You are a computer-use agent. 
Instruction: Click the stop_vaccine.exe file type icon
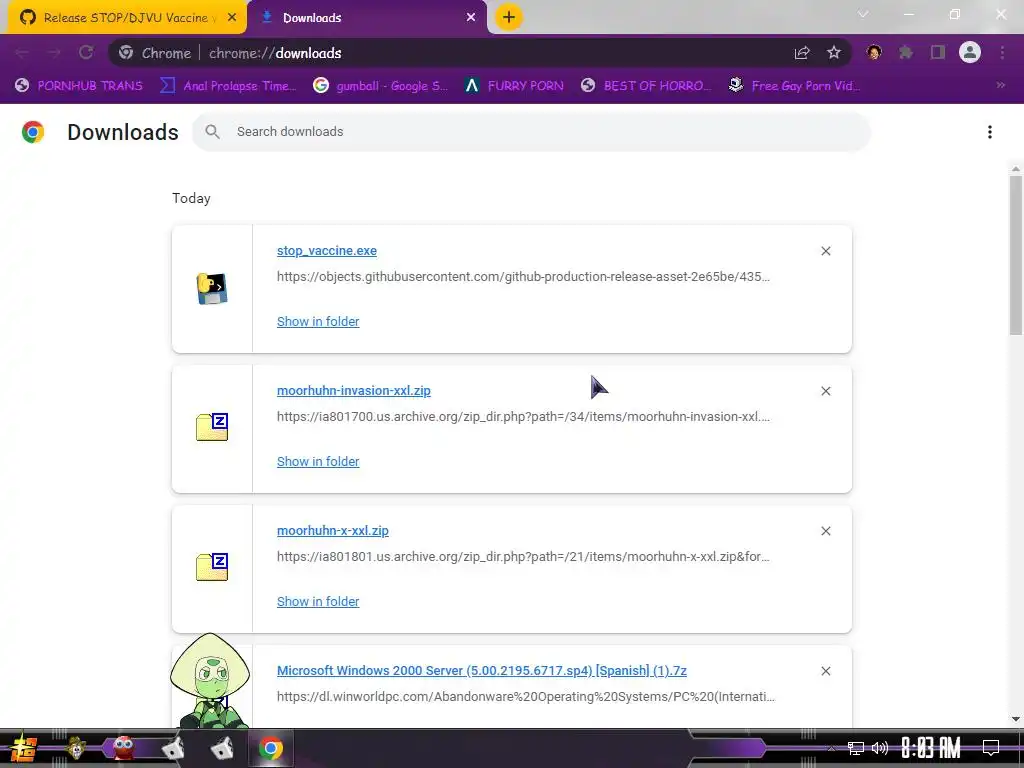212,289
